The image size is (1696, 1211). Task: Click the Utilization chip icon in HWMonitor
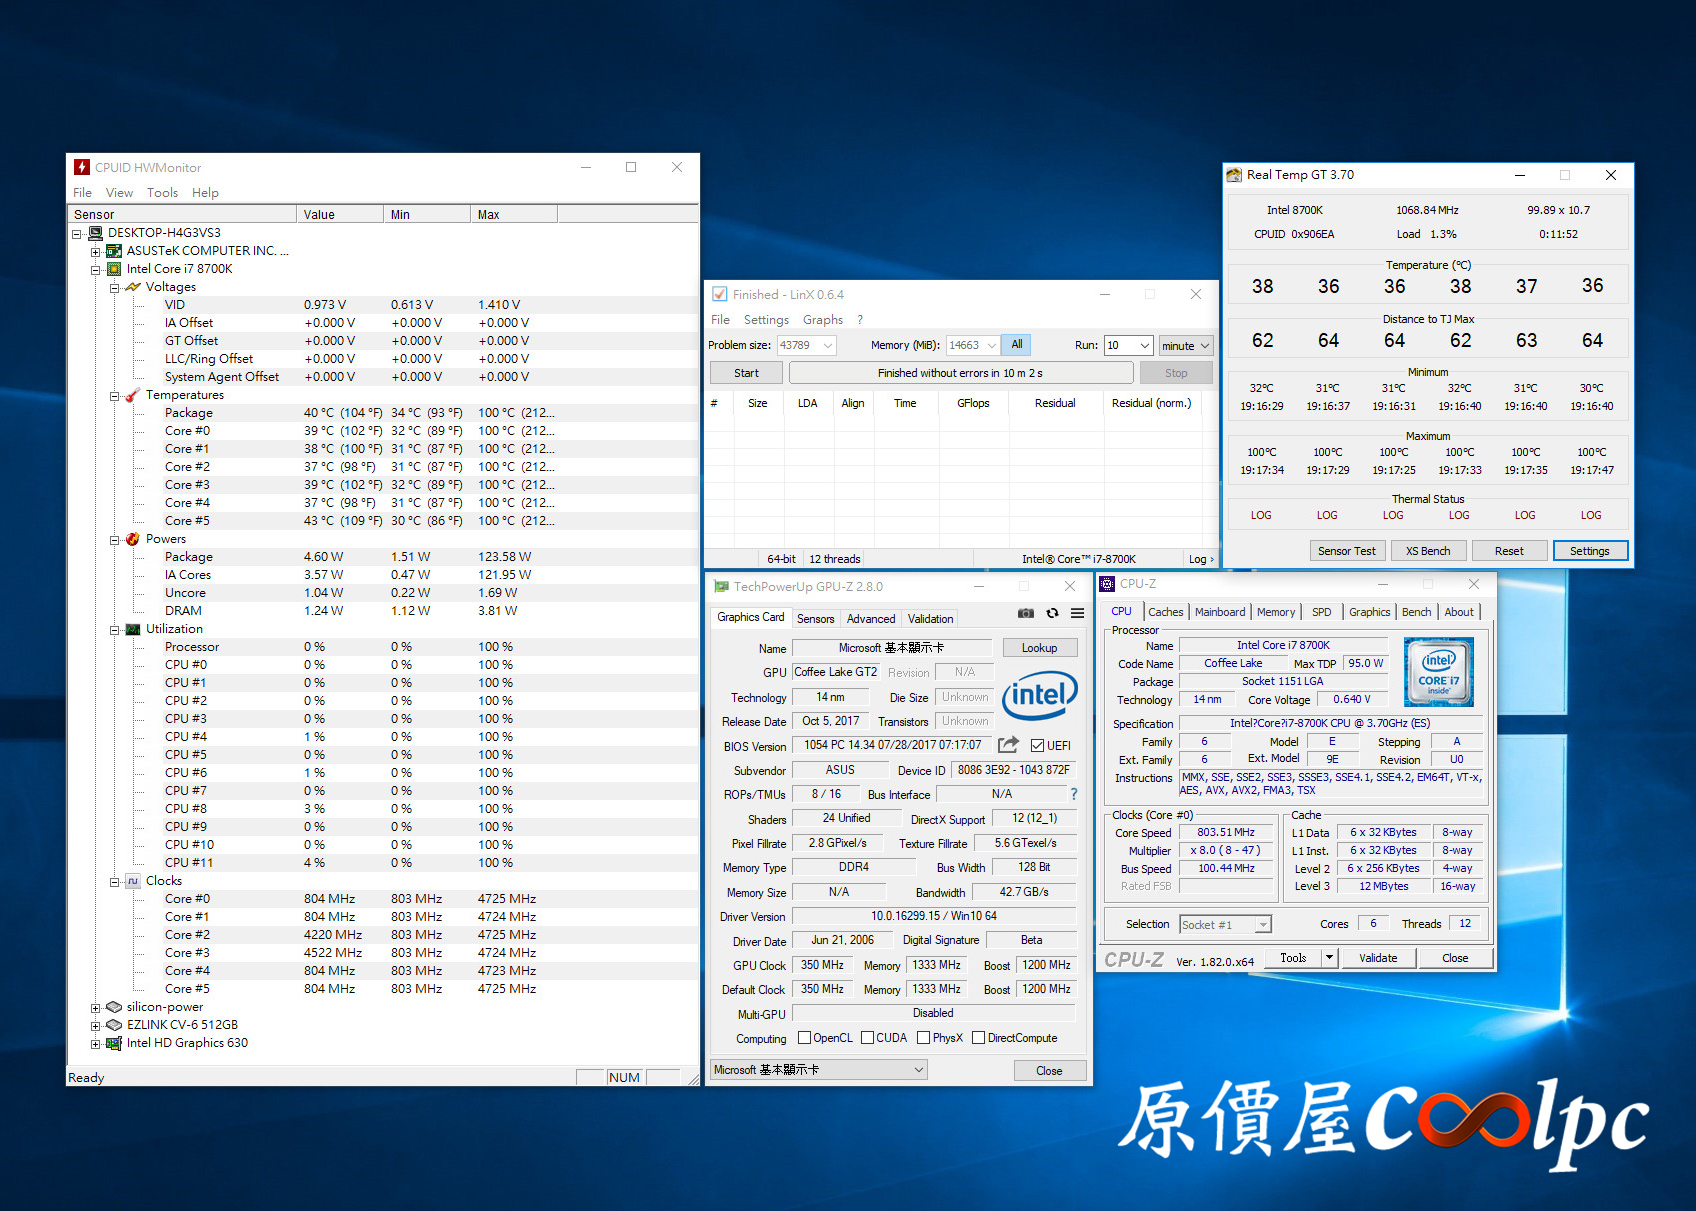pyautogui.click(x=133, y=629)
